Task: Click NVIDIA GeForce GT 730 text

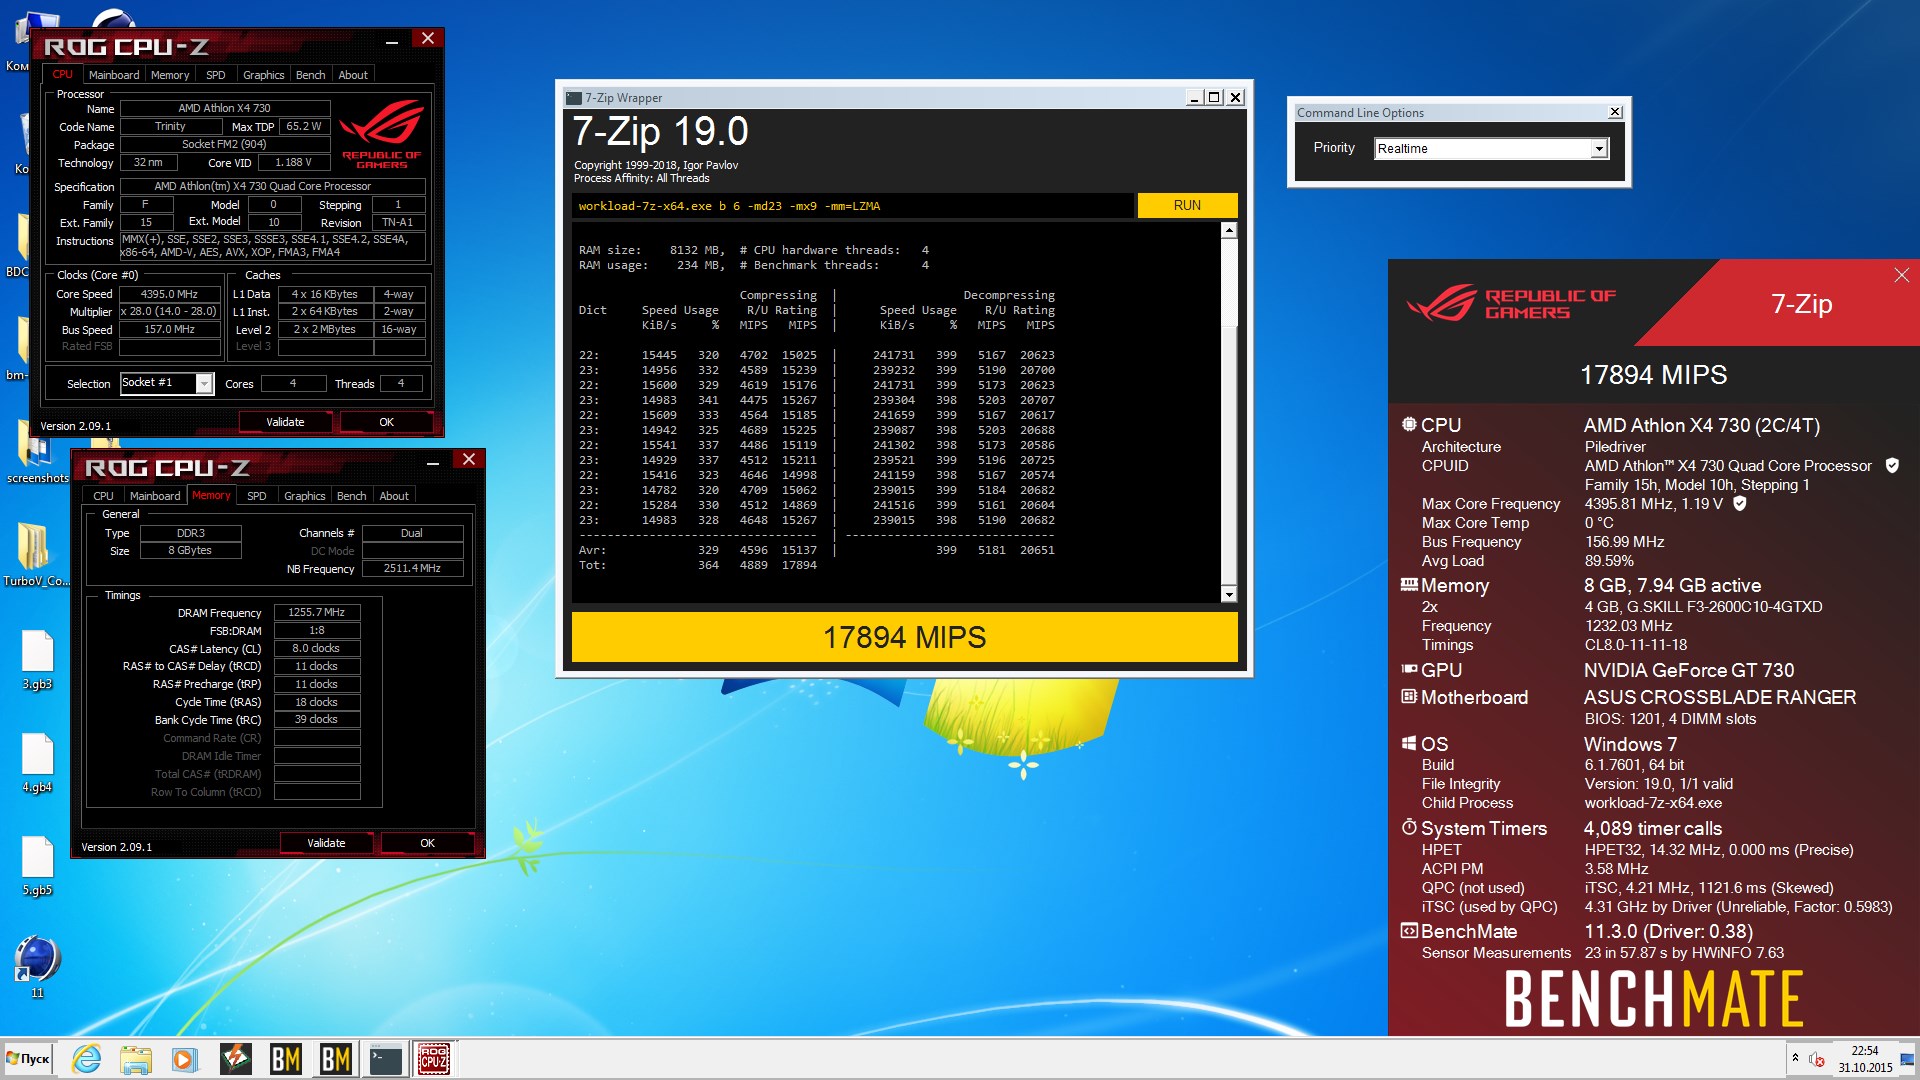Action: [1689, 670]
